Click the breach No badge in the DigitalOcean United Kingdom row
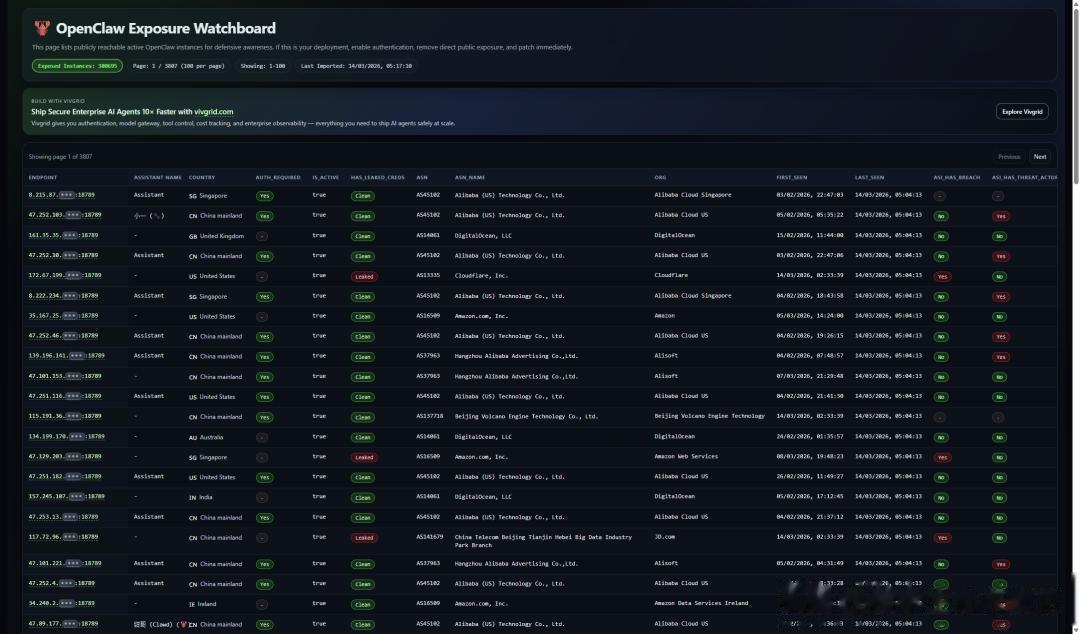This screenshot has height=634, width=1080. 941,236
